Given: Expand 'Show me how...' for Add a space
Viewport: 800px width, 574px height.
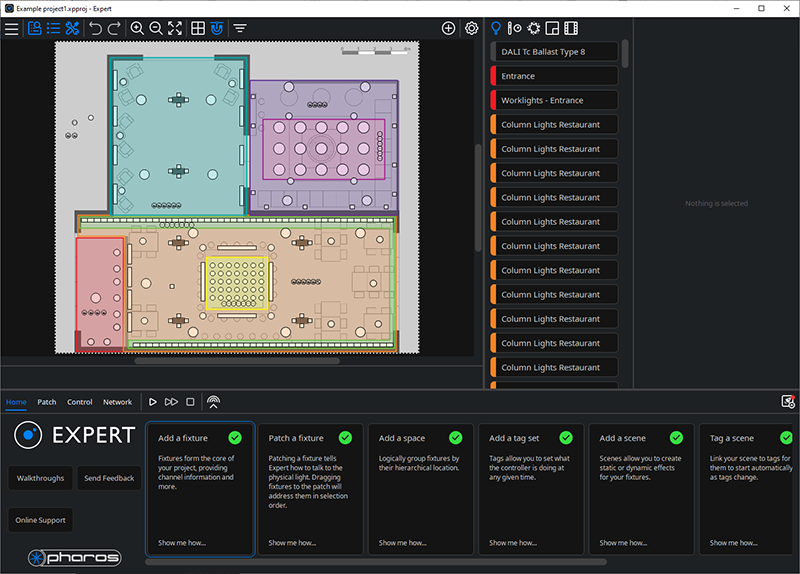Looking at the screenshot, I should 403,543.
